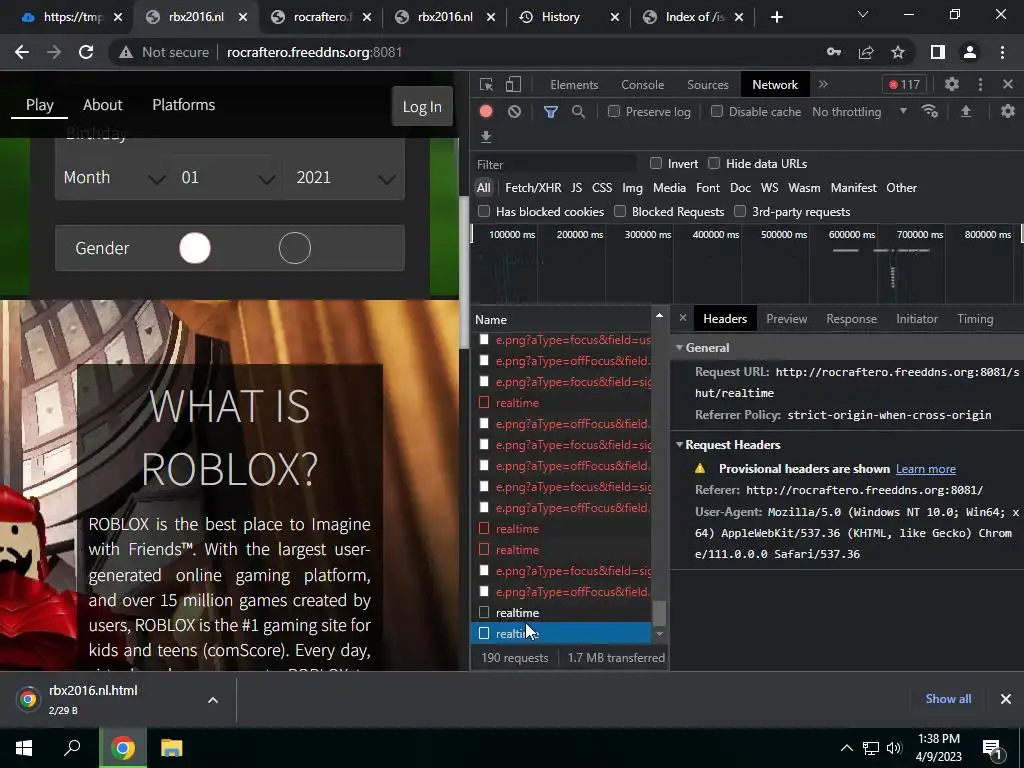This screenshot has height=768, width=1024.
Task: Open the birthday day 01 dropdown
Action: click(x=227, y=178)
